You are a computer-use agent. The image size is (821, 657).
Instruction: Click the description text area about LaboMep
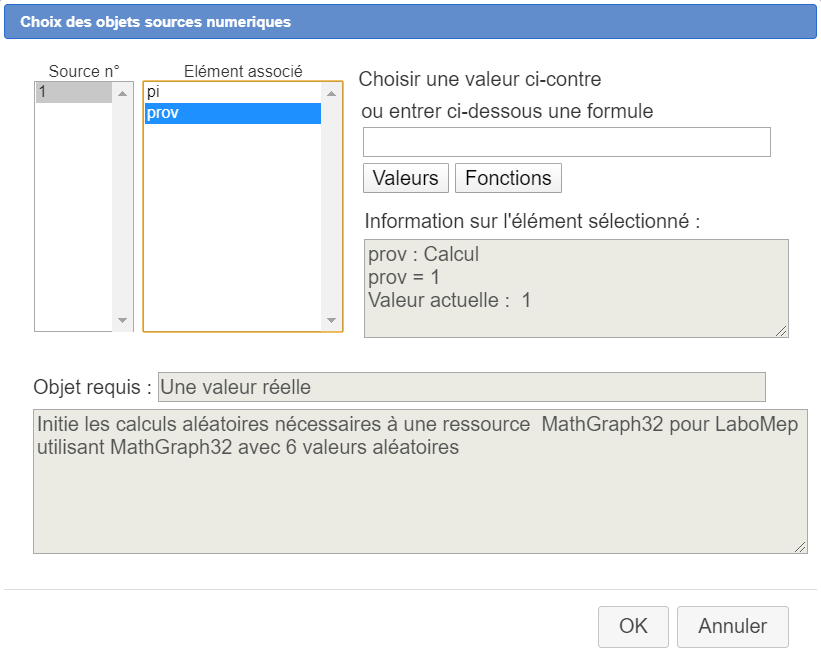419,480
